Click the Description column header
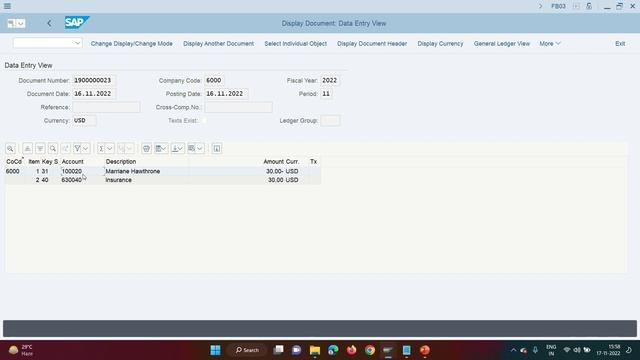The image size is (640, 360). [x=121, y=162]
